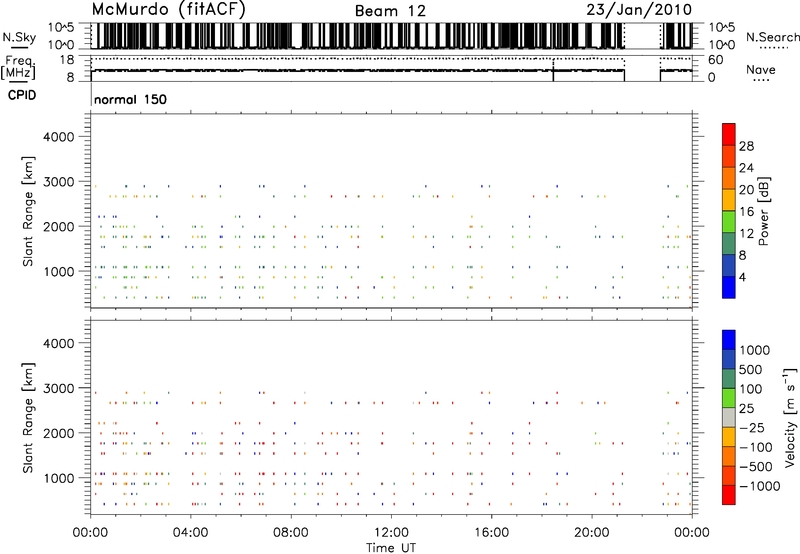This screenshot has height=554, width=800.
Task: Select the 'normal 150' CPID text
Action: click(131, 99)
